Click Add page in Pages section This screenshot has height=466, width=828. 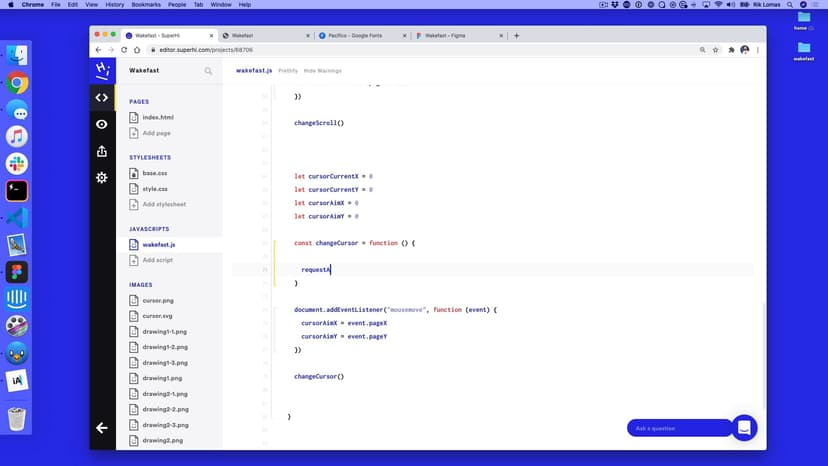click(156, 133)
